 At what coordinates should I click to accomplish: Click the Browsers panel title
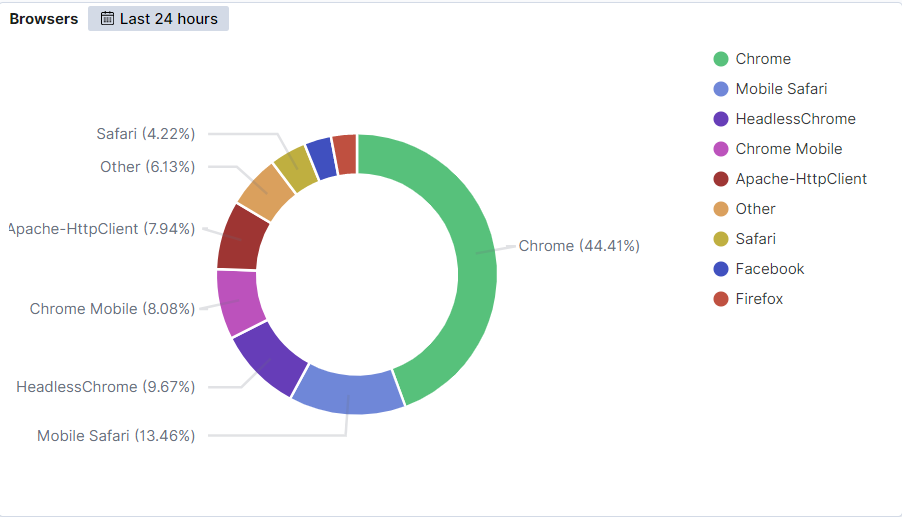[44, 19]
